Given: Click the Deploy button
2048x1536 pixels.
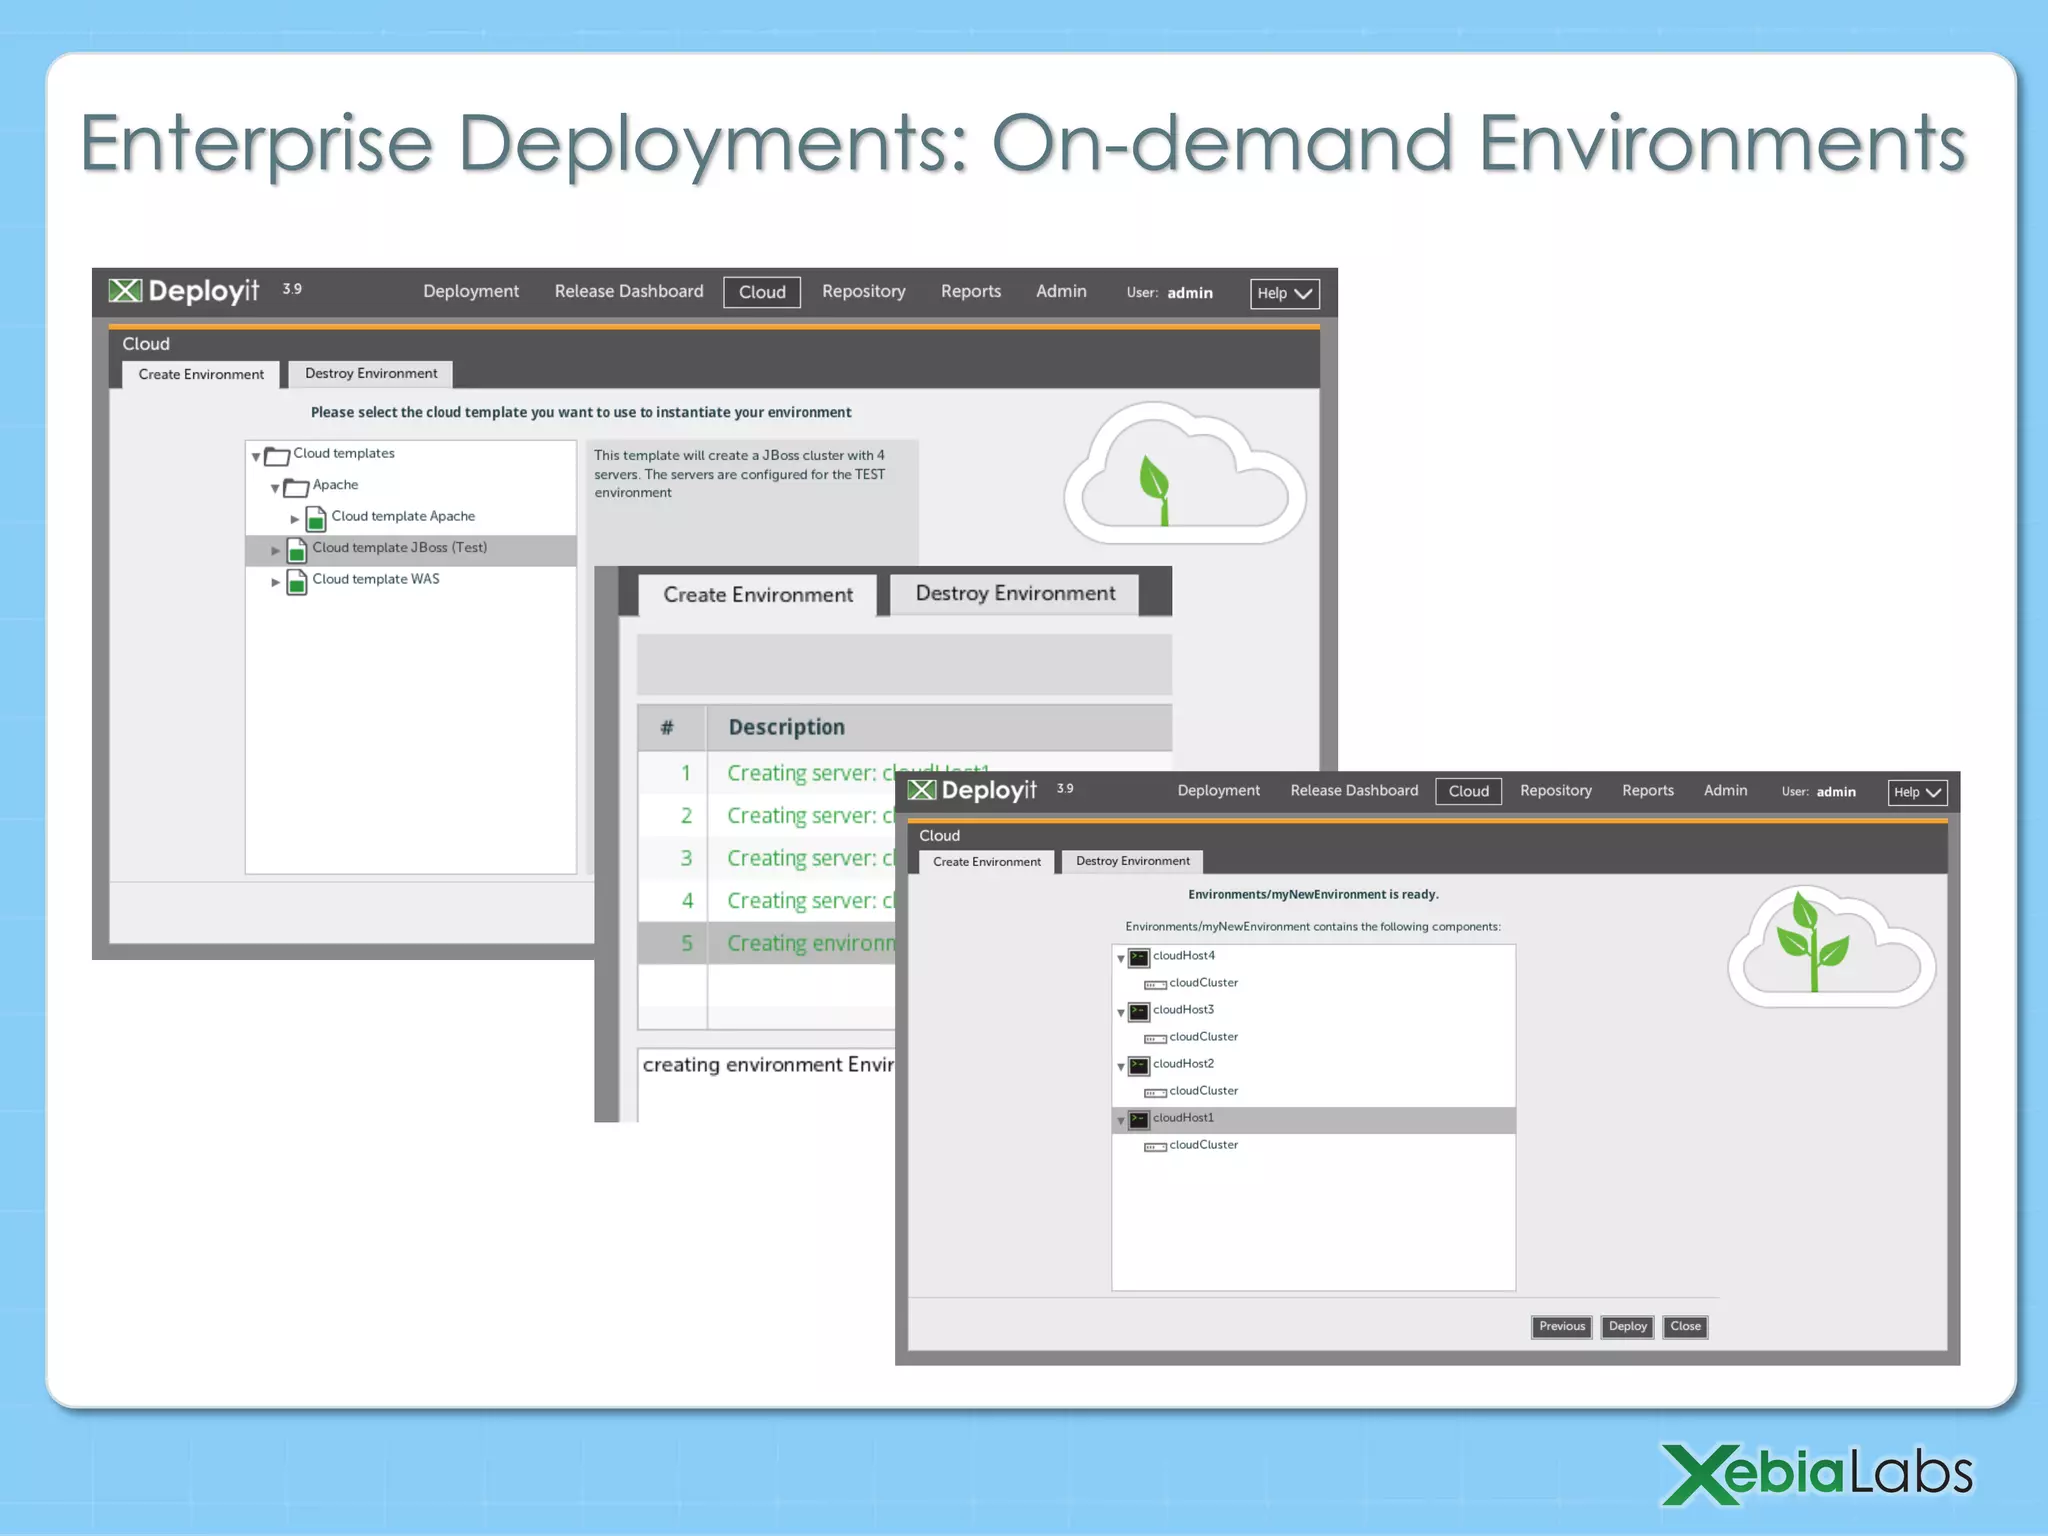Looking at the screenshot, I should click(1628, 1327).
